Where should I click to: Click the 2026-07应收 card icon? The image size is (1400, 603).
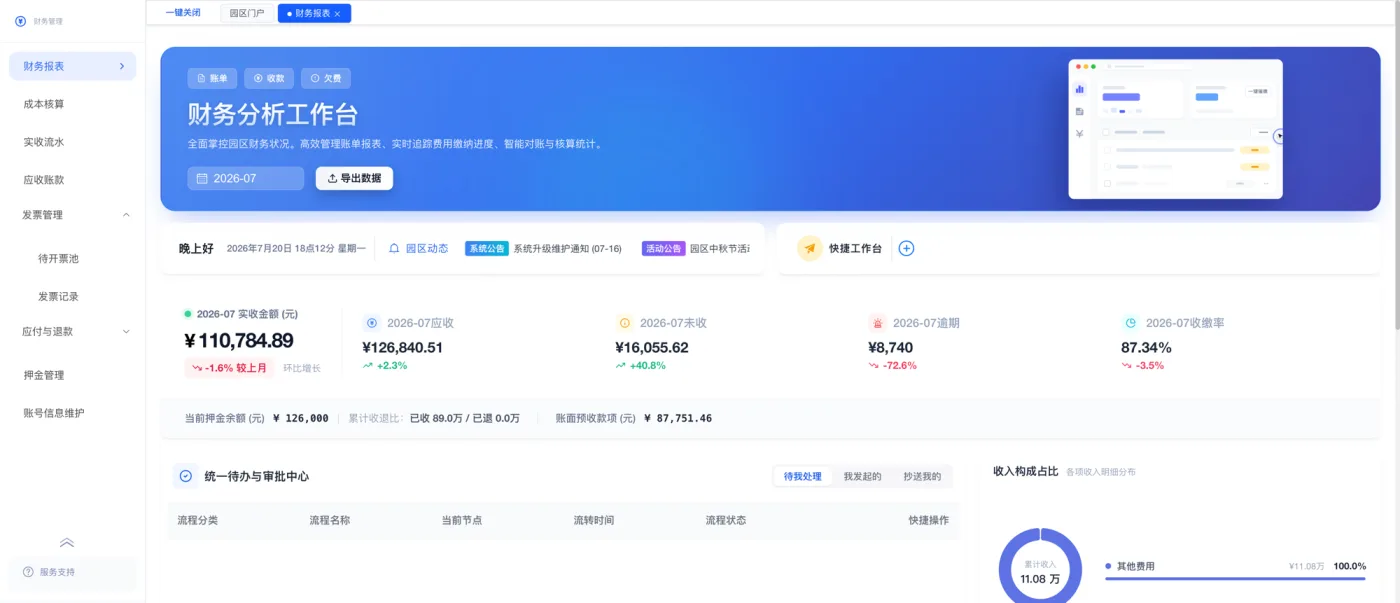tap(372, 323)
